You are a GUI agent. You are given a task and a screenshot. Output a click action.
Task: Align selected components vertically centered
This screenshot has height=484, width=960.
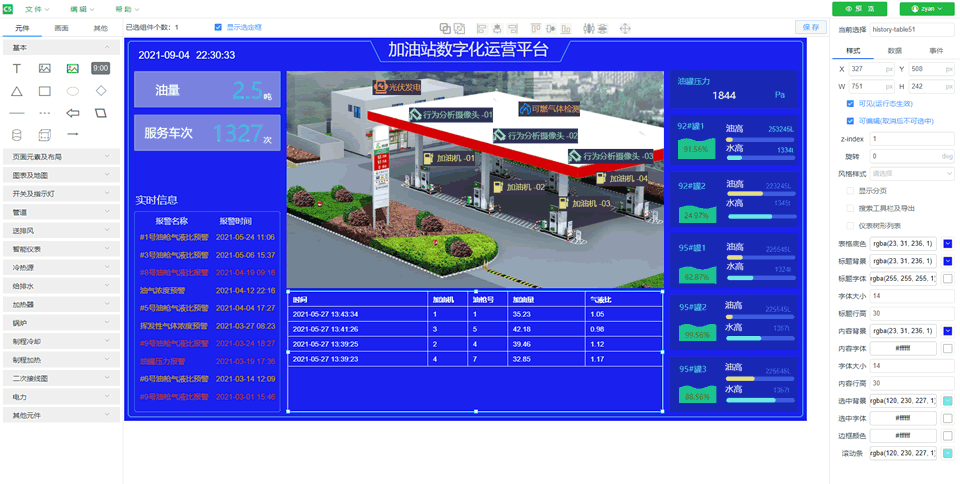(x=550, y=28)
